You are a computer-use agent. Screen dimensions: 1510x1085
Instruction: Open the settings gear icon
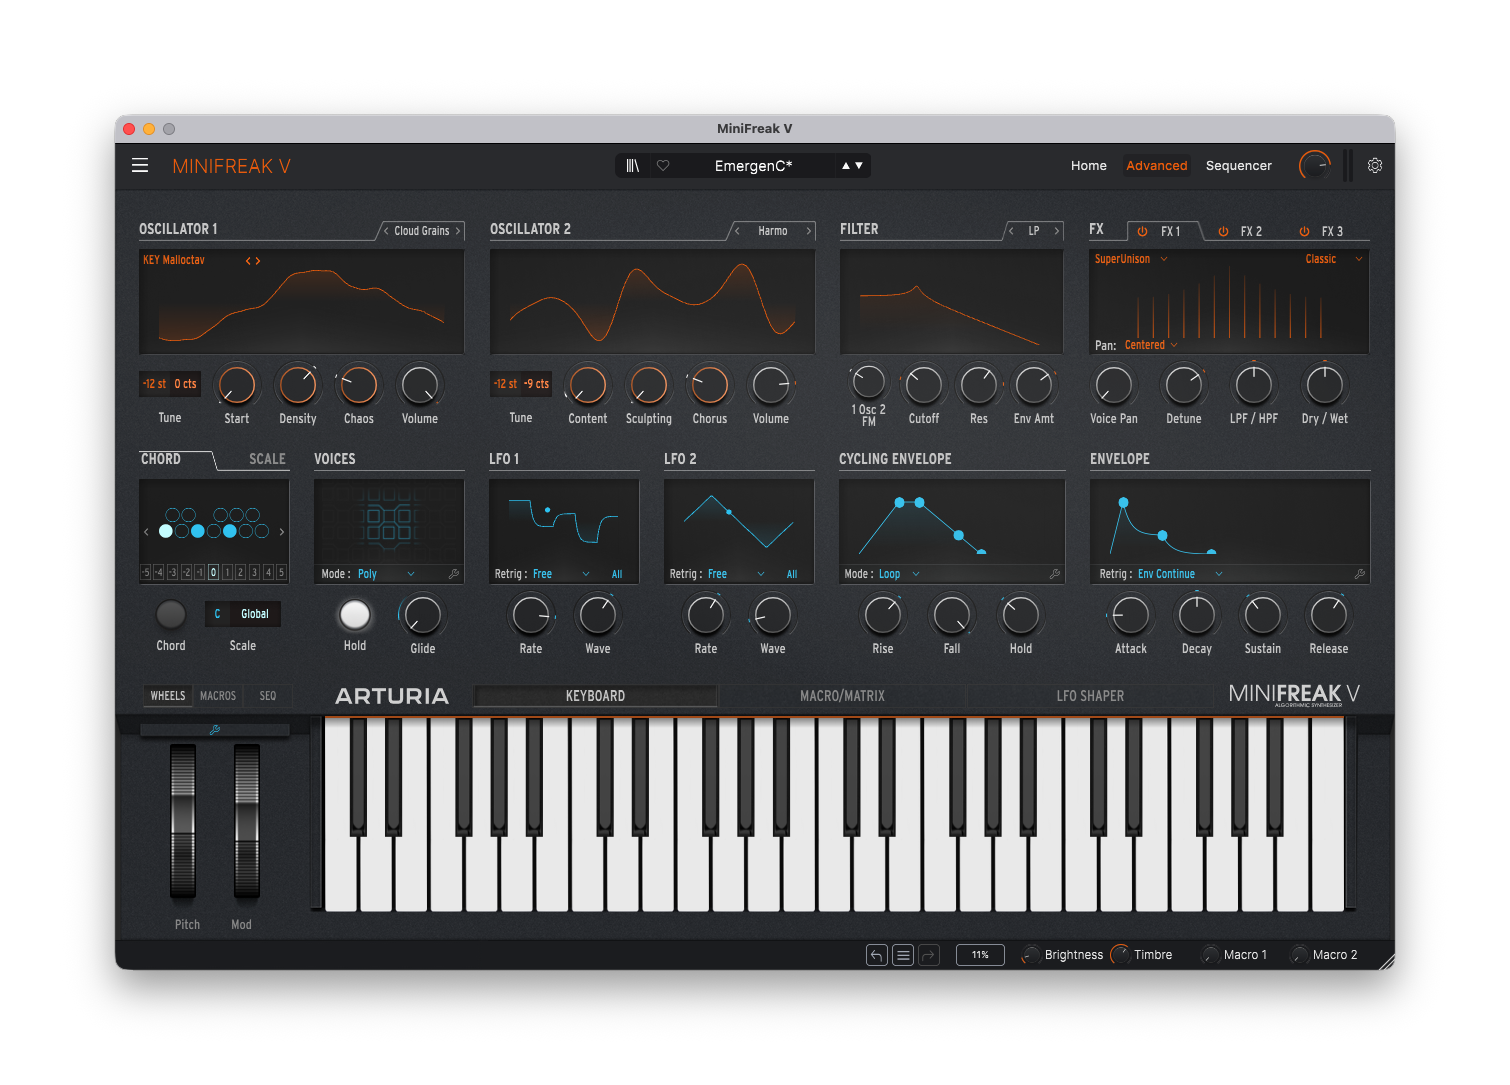pyautogui.click(x=1375, y=166)
